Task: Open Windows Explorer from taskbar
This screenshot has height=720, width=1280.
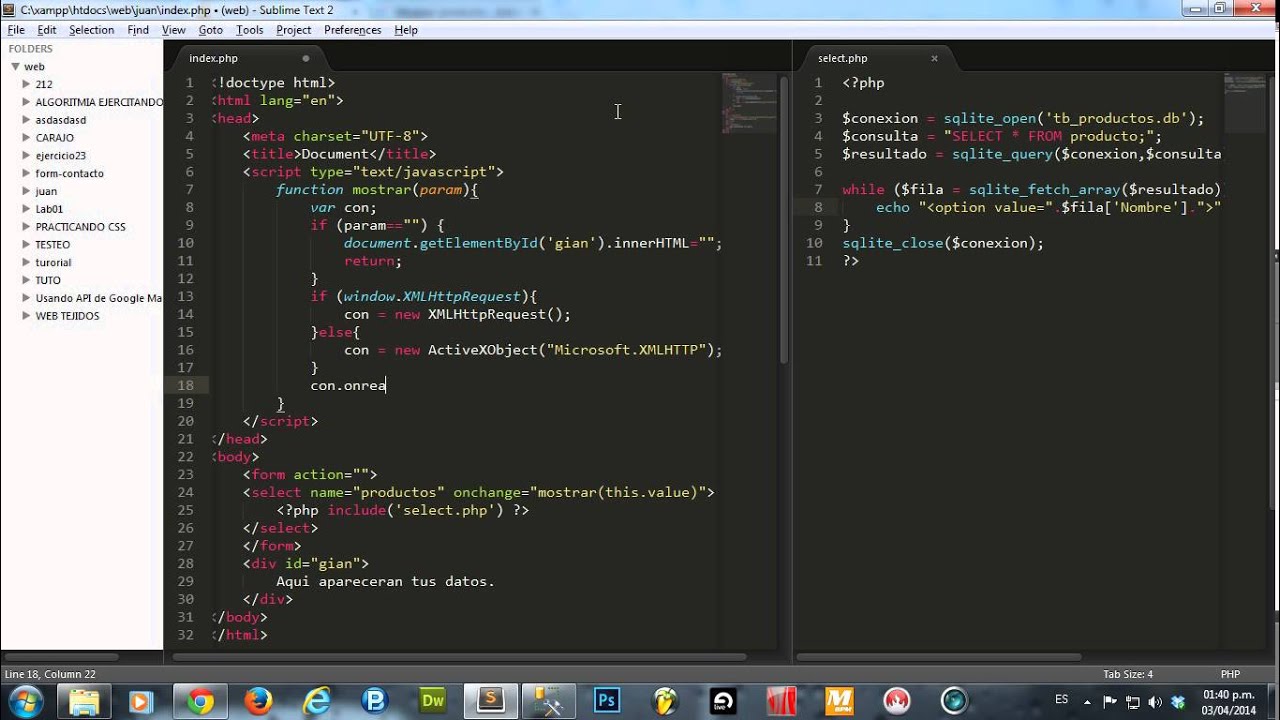Action: pyautogui.click(x=84, y=700)
